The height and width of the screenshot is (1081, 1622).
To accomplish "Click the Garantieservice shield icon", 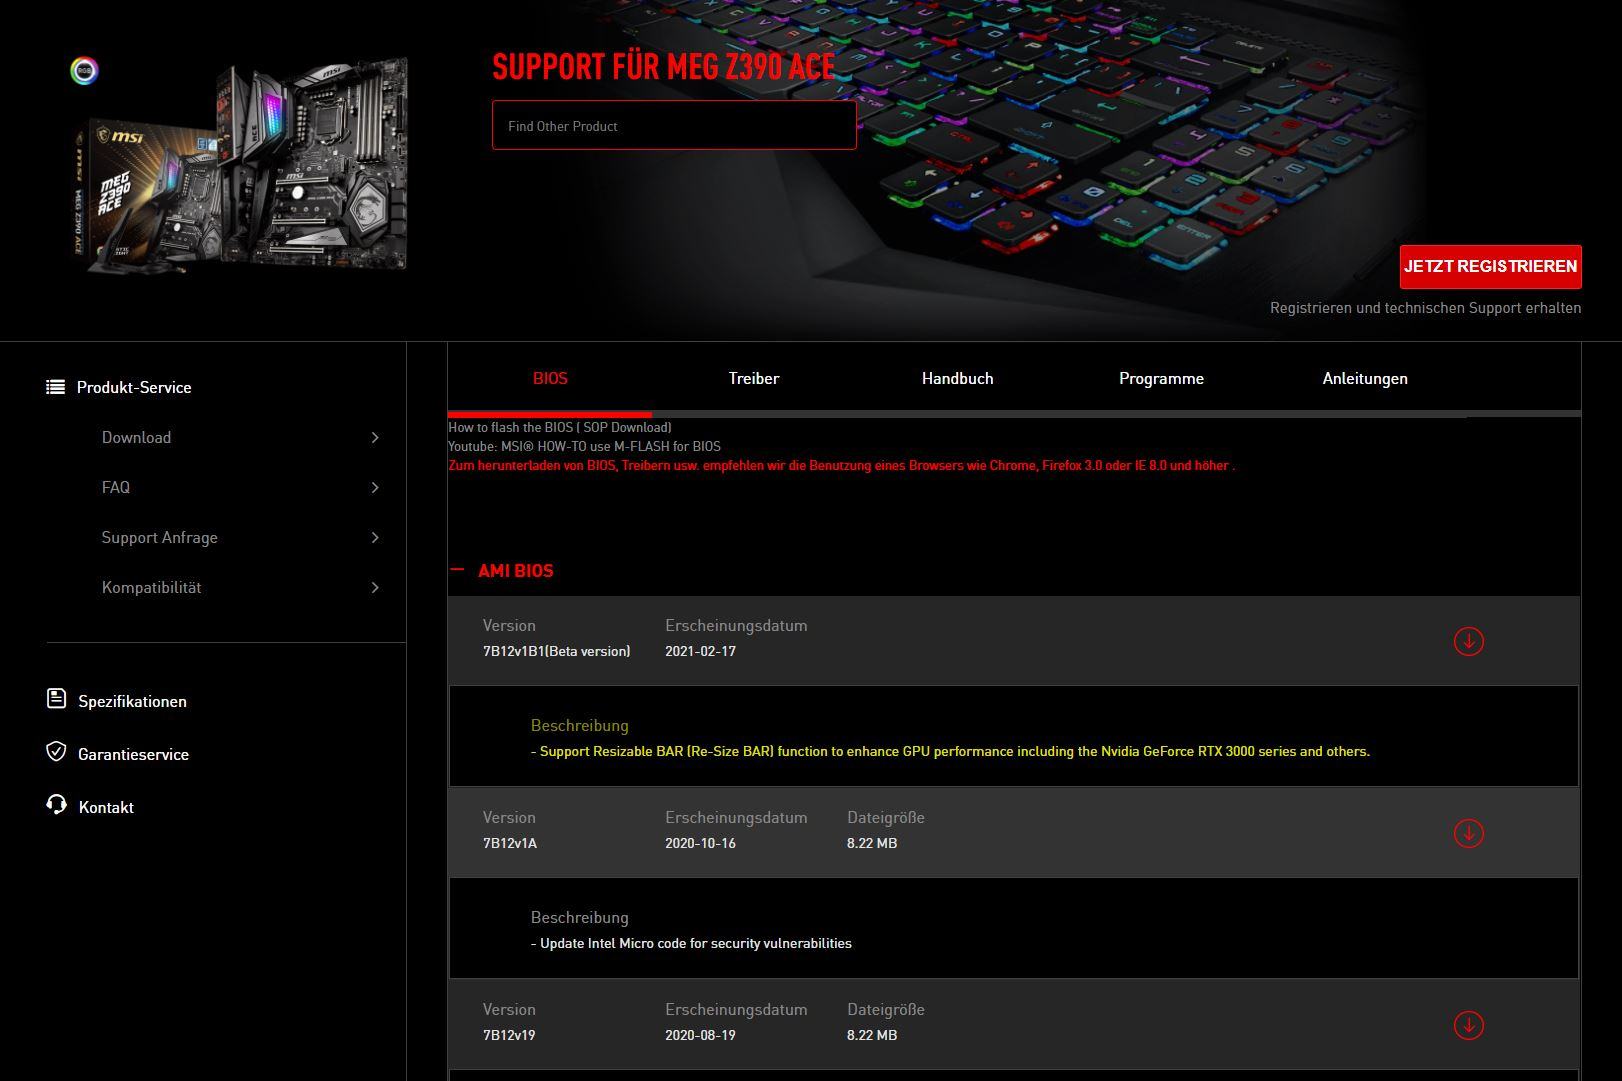I will [x=56, y=752].
